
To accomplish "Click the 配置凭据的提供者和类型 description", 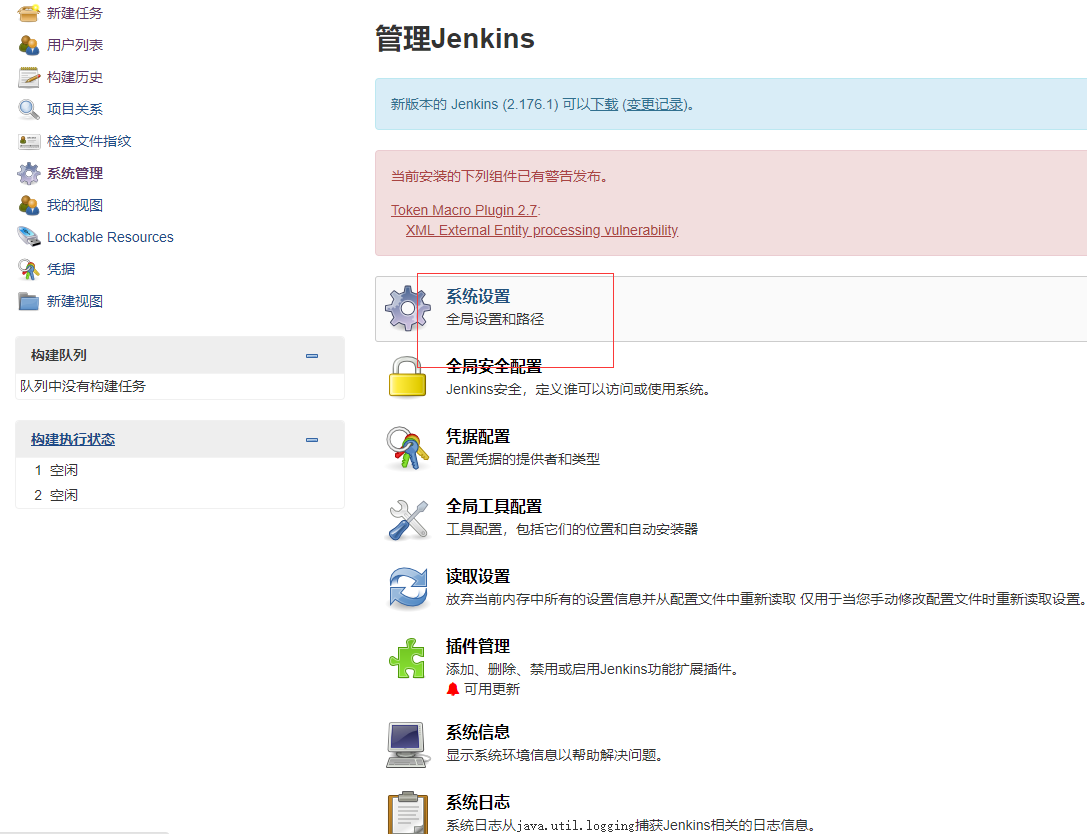I will click(523, 459).
